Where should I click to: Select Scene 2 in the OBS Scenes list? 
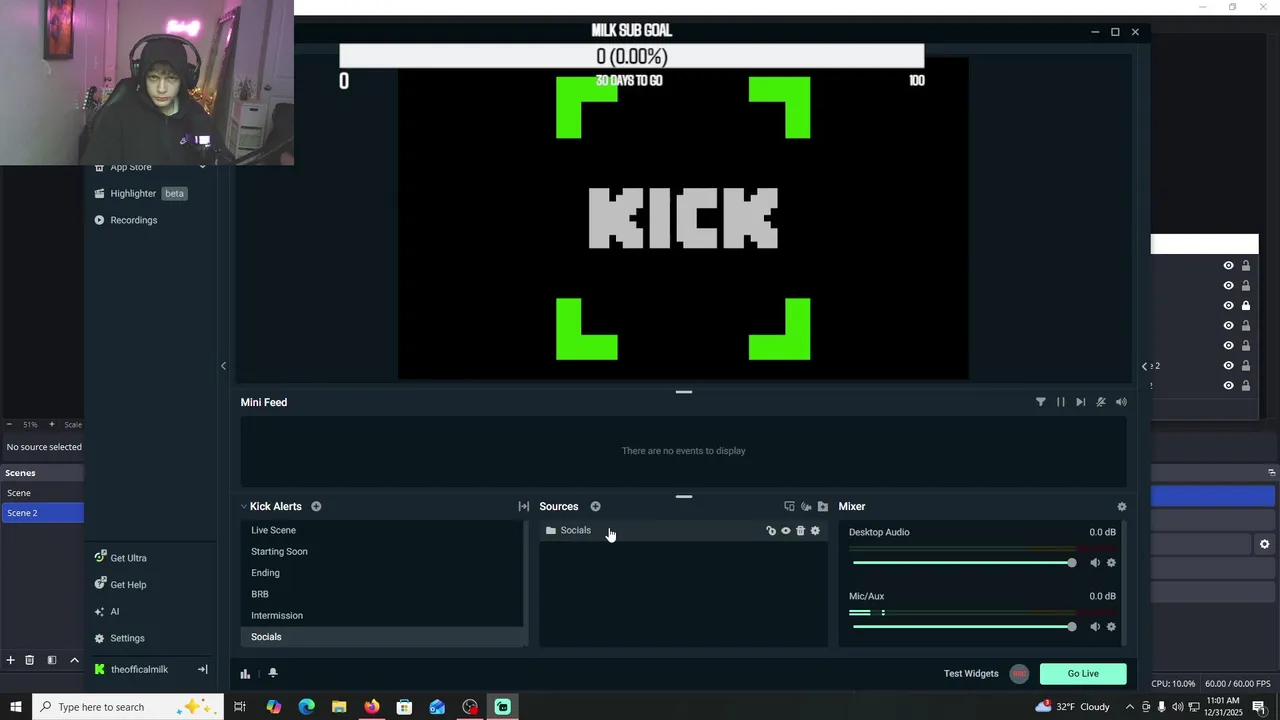42,513
